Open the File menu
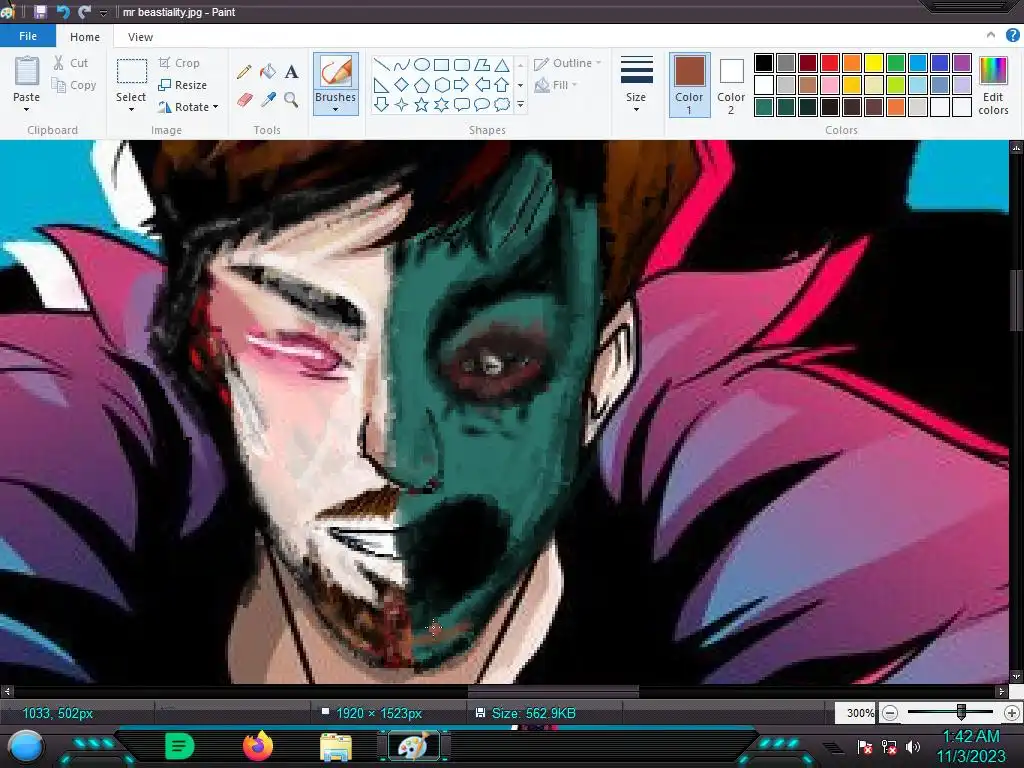 27,36
